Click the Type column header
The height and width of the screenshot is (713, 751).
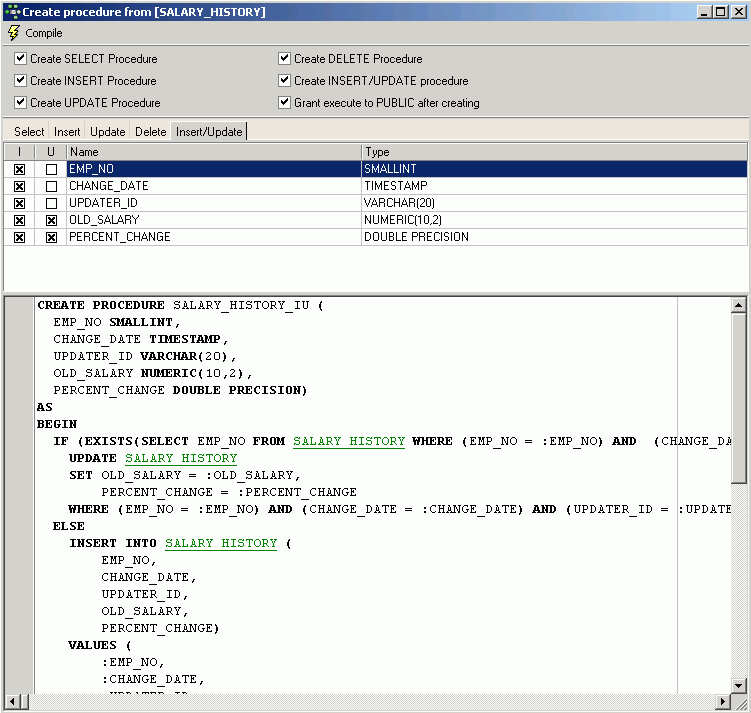[554, 152]
